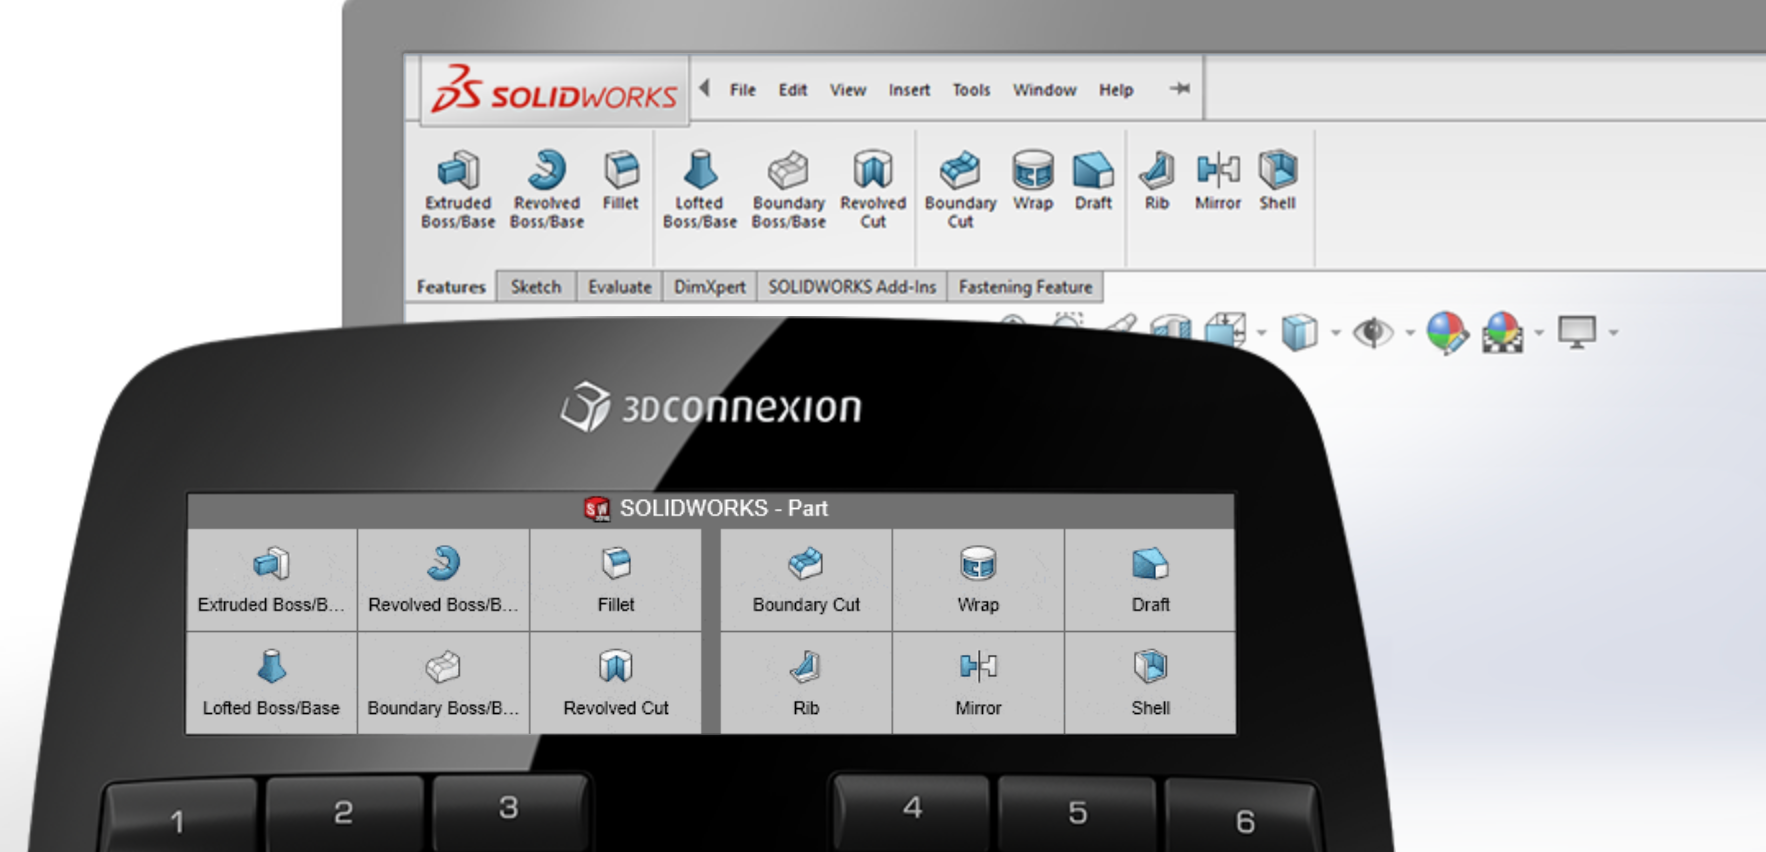Toggle the menu bar pin icon
The height and width of the screenshot is (852, 1766).
pyautogui.click(x=1180, y=89)
